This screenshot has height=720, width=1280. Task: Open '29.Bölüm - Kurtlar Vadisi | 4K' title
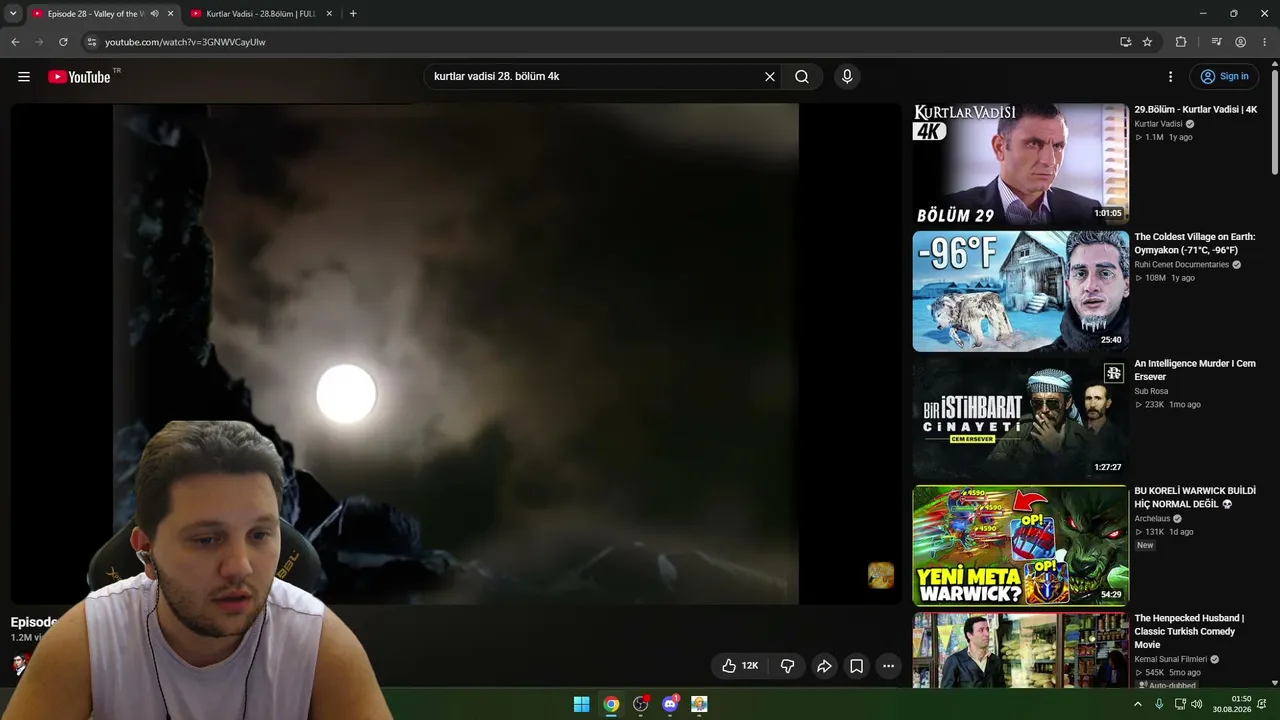[x=1196, y=110]
